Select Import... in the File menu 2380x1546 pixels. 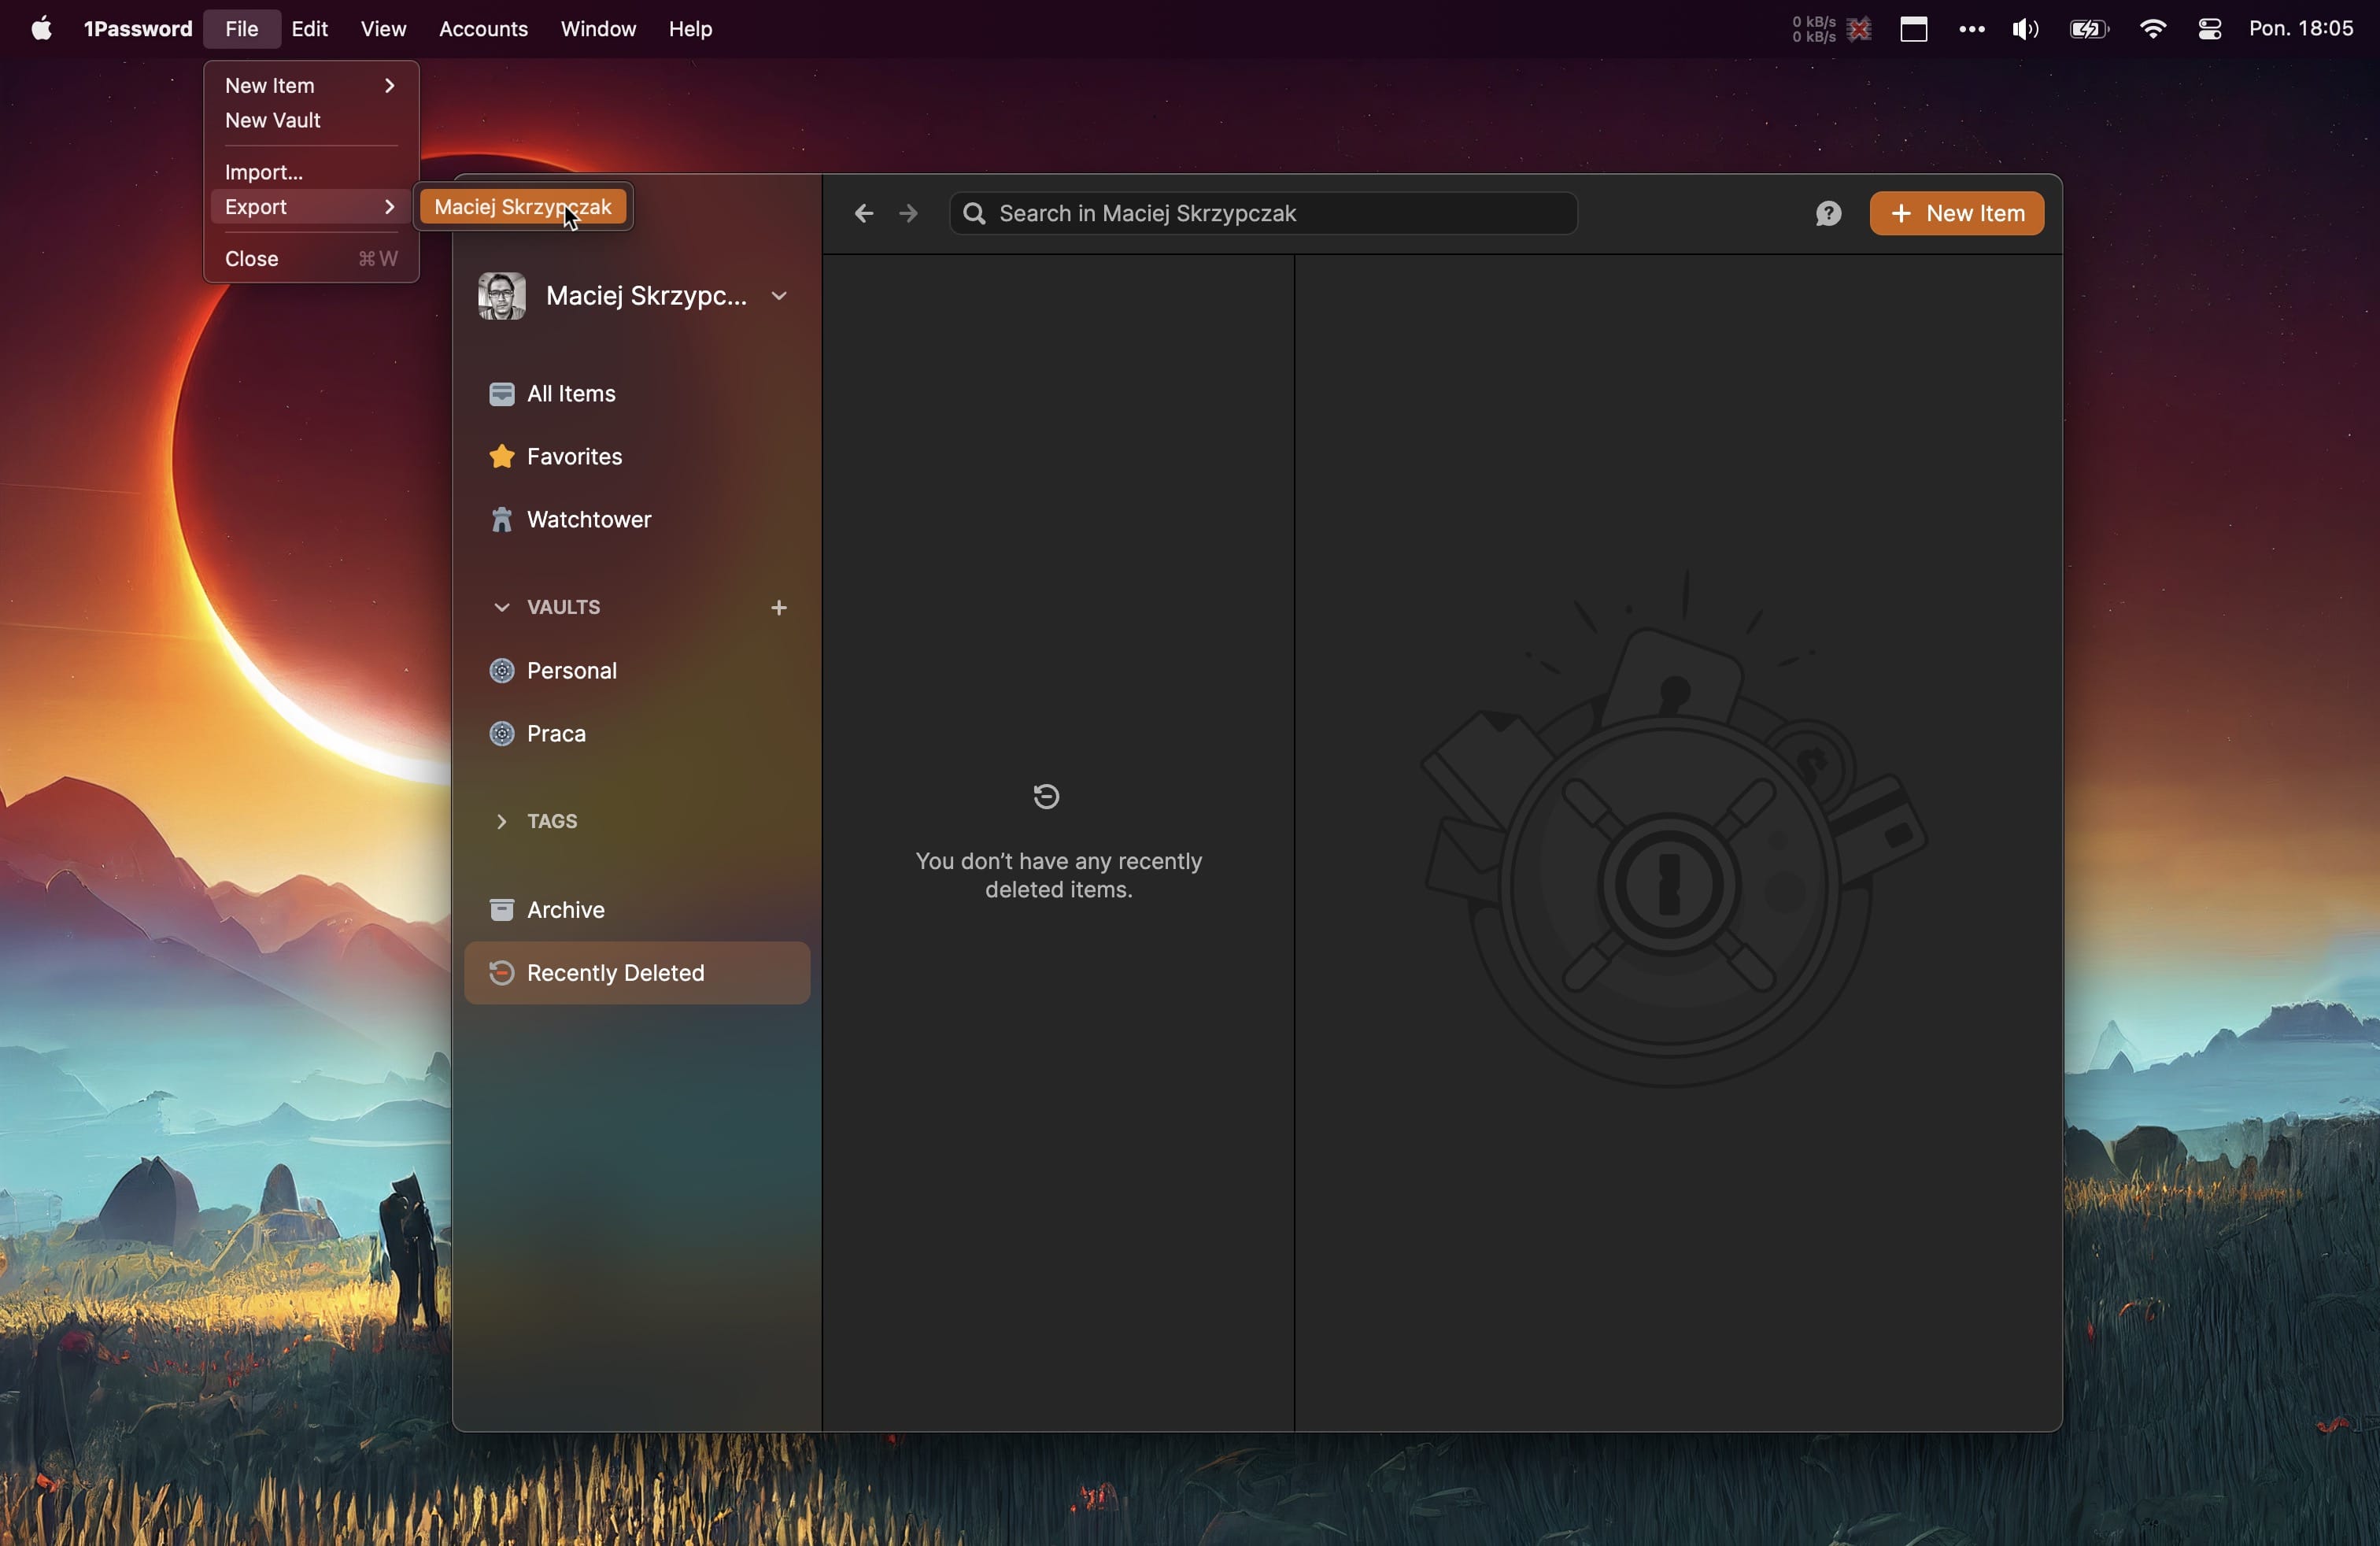pyautogui.click(x=311, y=172)
